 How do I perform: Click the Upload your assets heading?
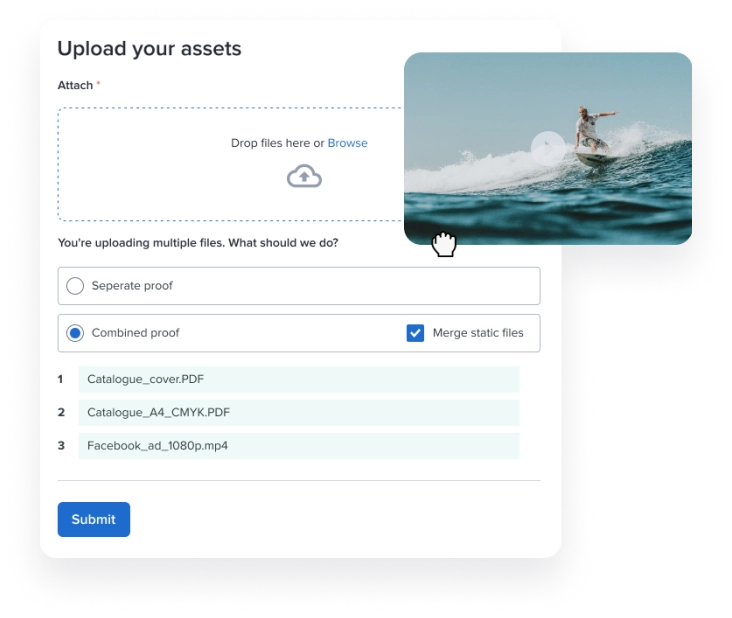click(149, 49)
